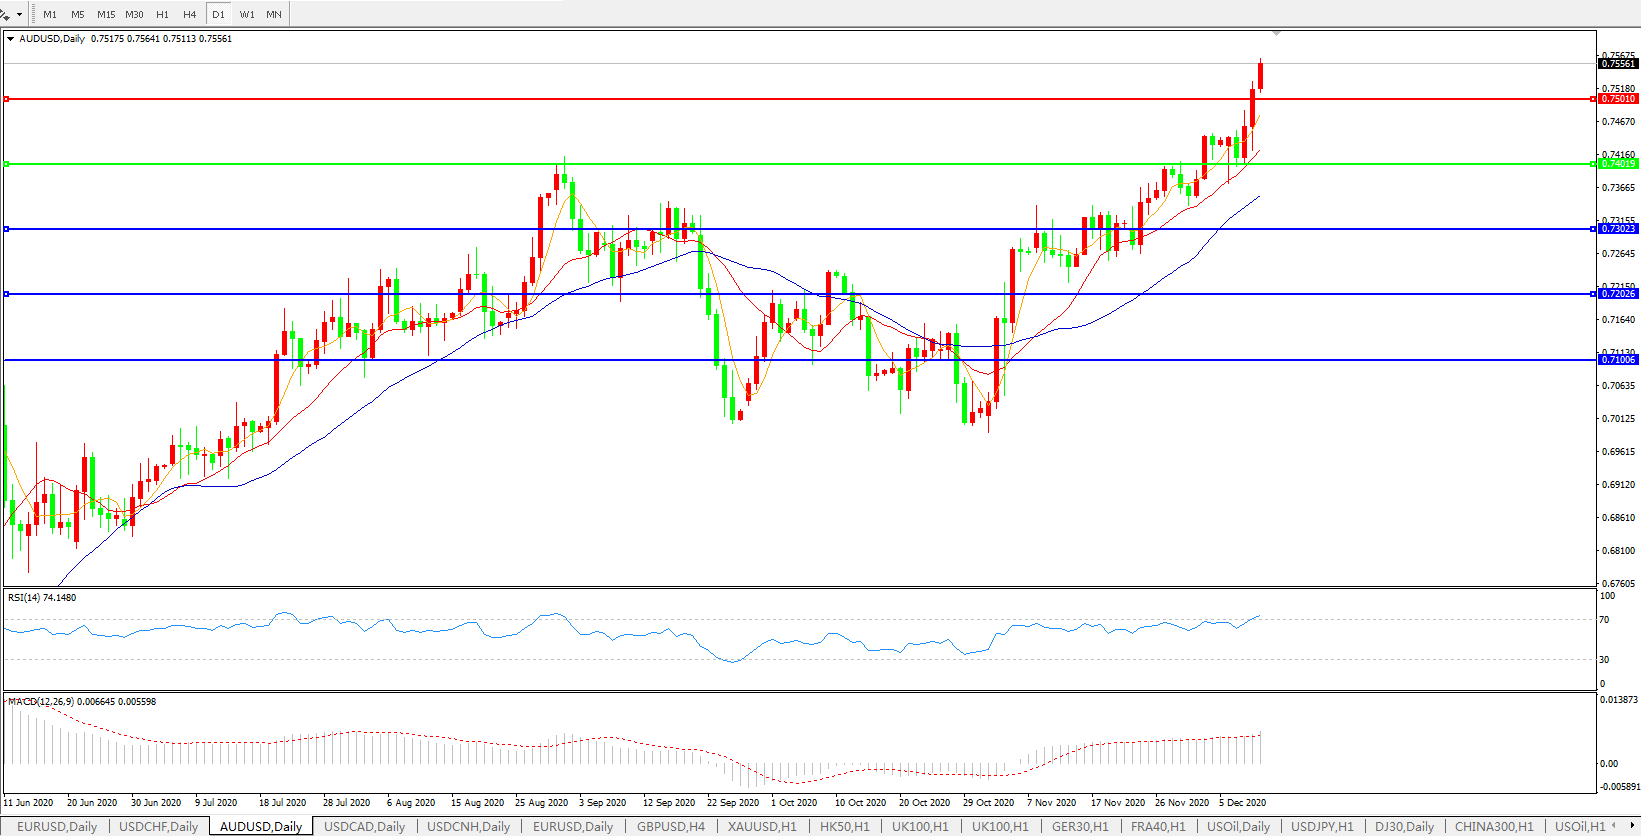Click the chart shift triangle marker at top
1641x837 pixels.
1276,33
